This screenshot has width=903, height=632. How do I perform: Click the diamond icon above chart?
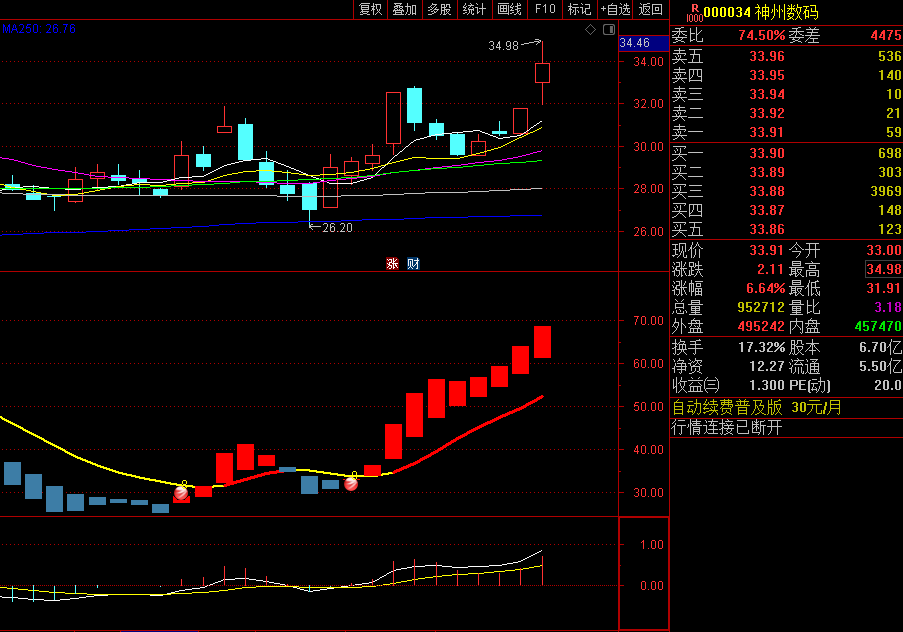click(x=590, y=30)
